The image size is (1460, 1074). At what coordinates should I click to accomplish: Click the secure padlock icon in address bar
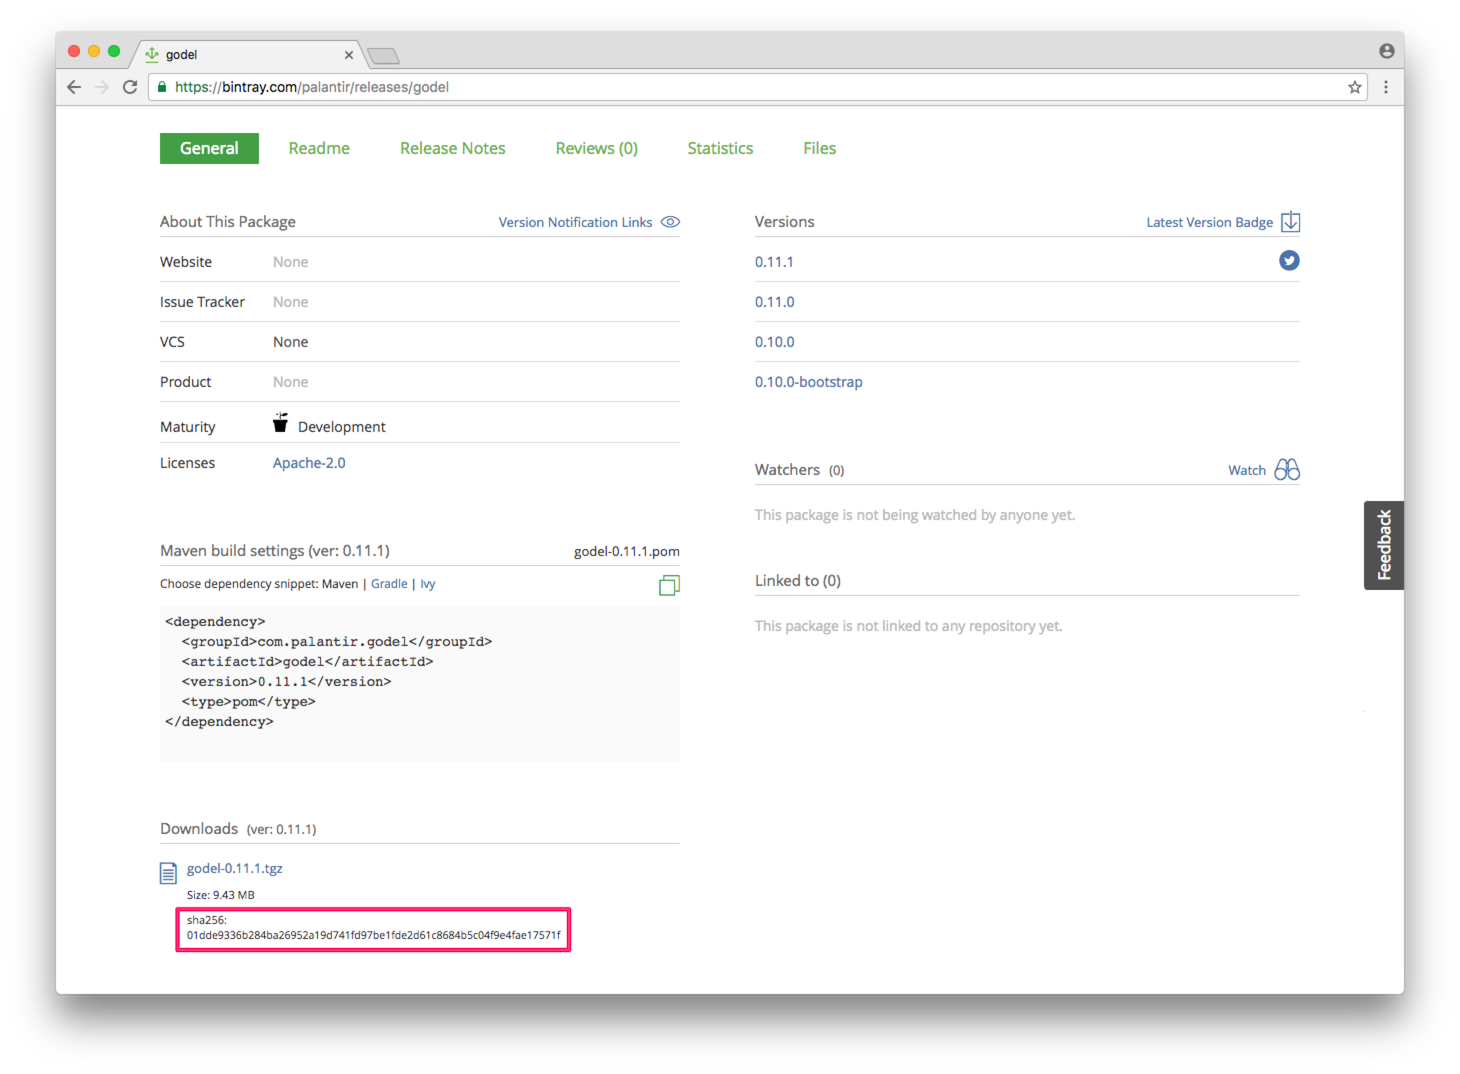point(162,87)
